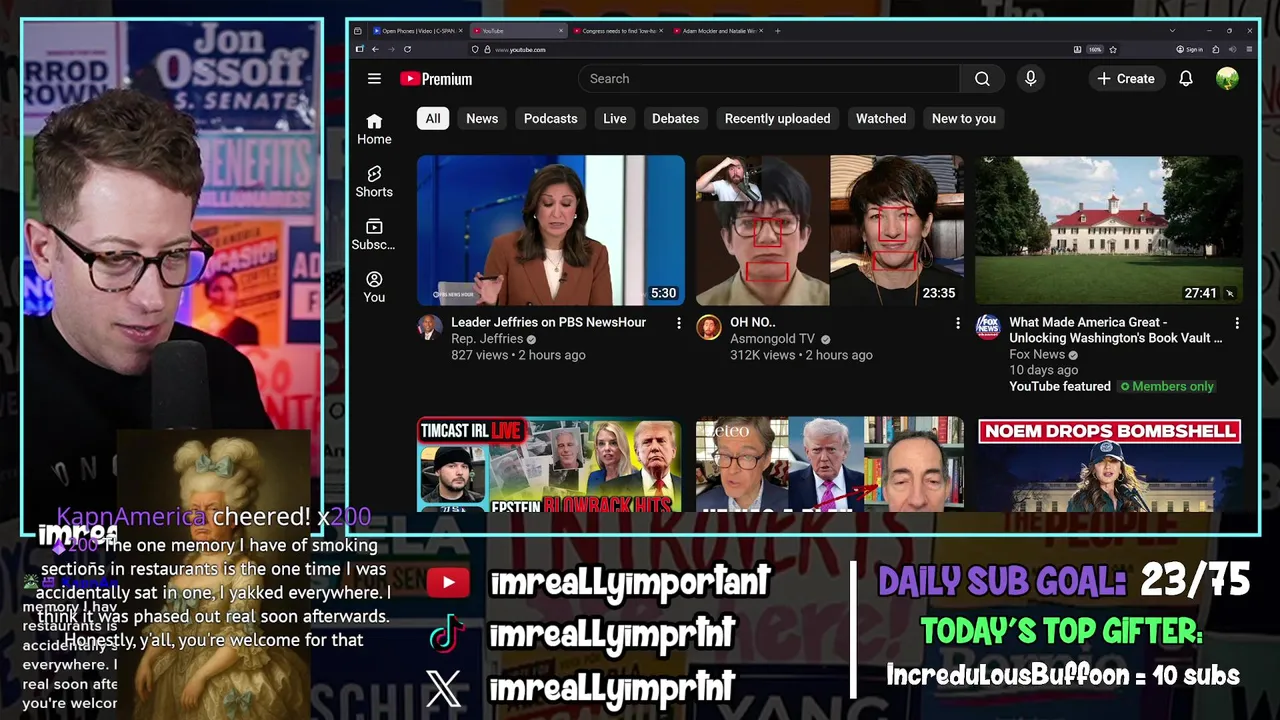Select the Podcasts filter chip
The height and width of the screenshot is (720, 1280).
coord(551,118)
